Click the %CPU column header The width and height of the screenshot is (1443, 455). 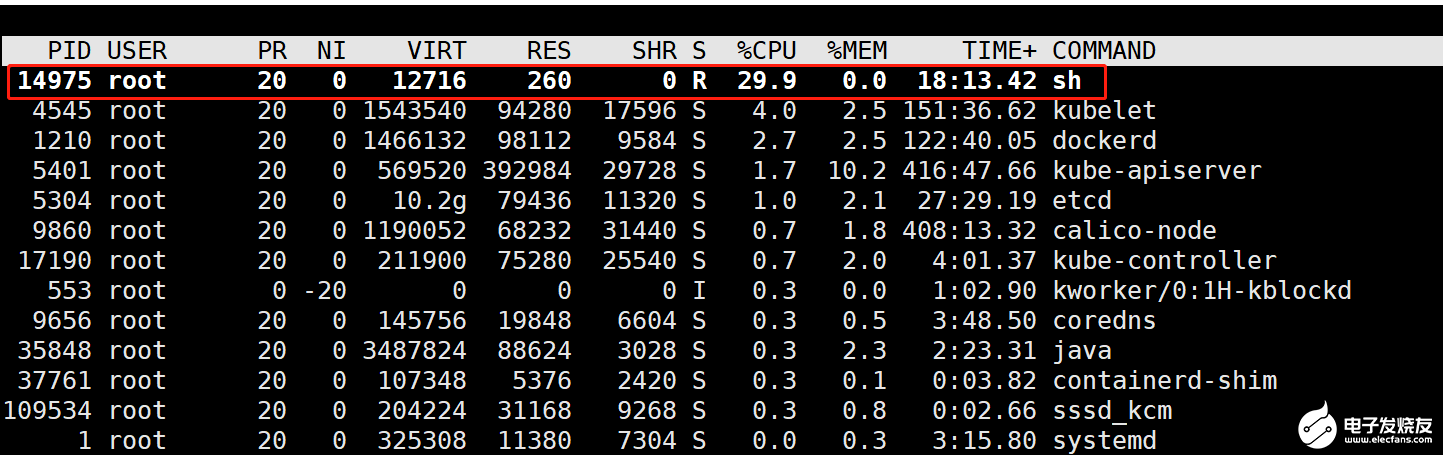click(x=766, y=51)
